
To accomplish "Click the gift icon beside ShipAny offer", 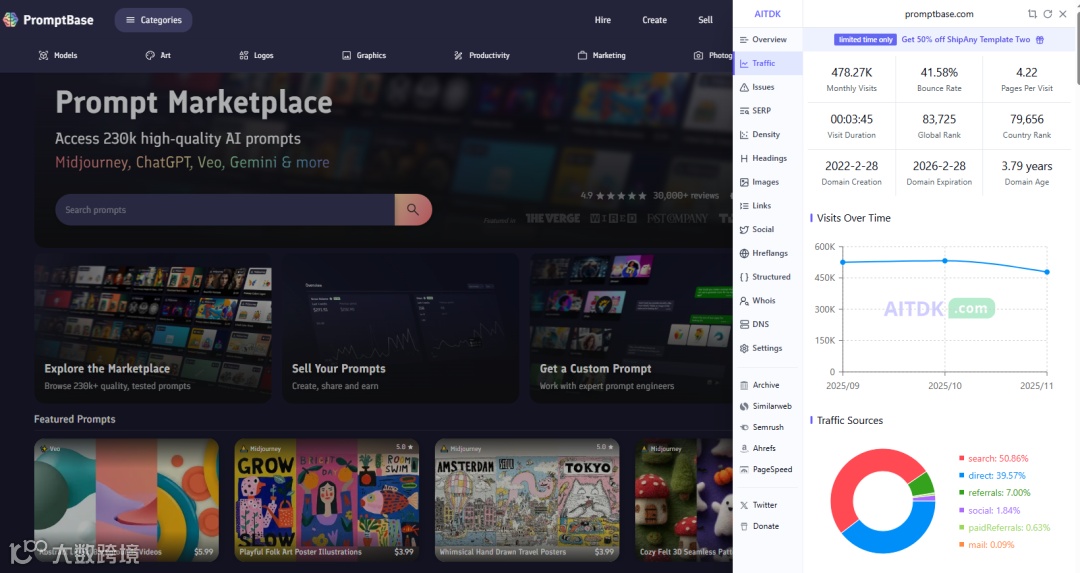I will (1040, 40).
